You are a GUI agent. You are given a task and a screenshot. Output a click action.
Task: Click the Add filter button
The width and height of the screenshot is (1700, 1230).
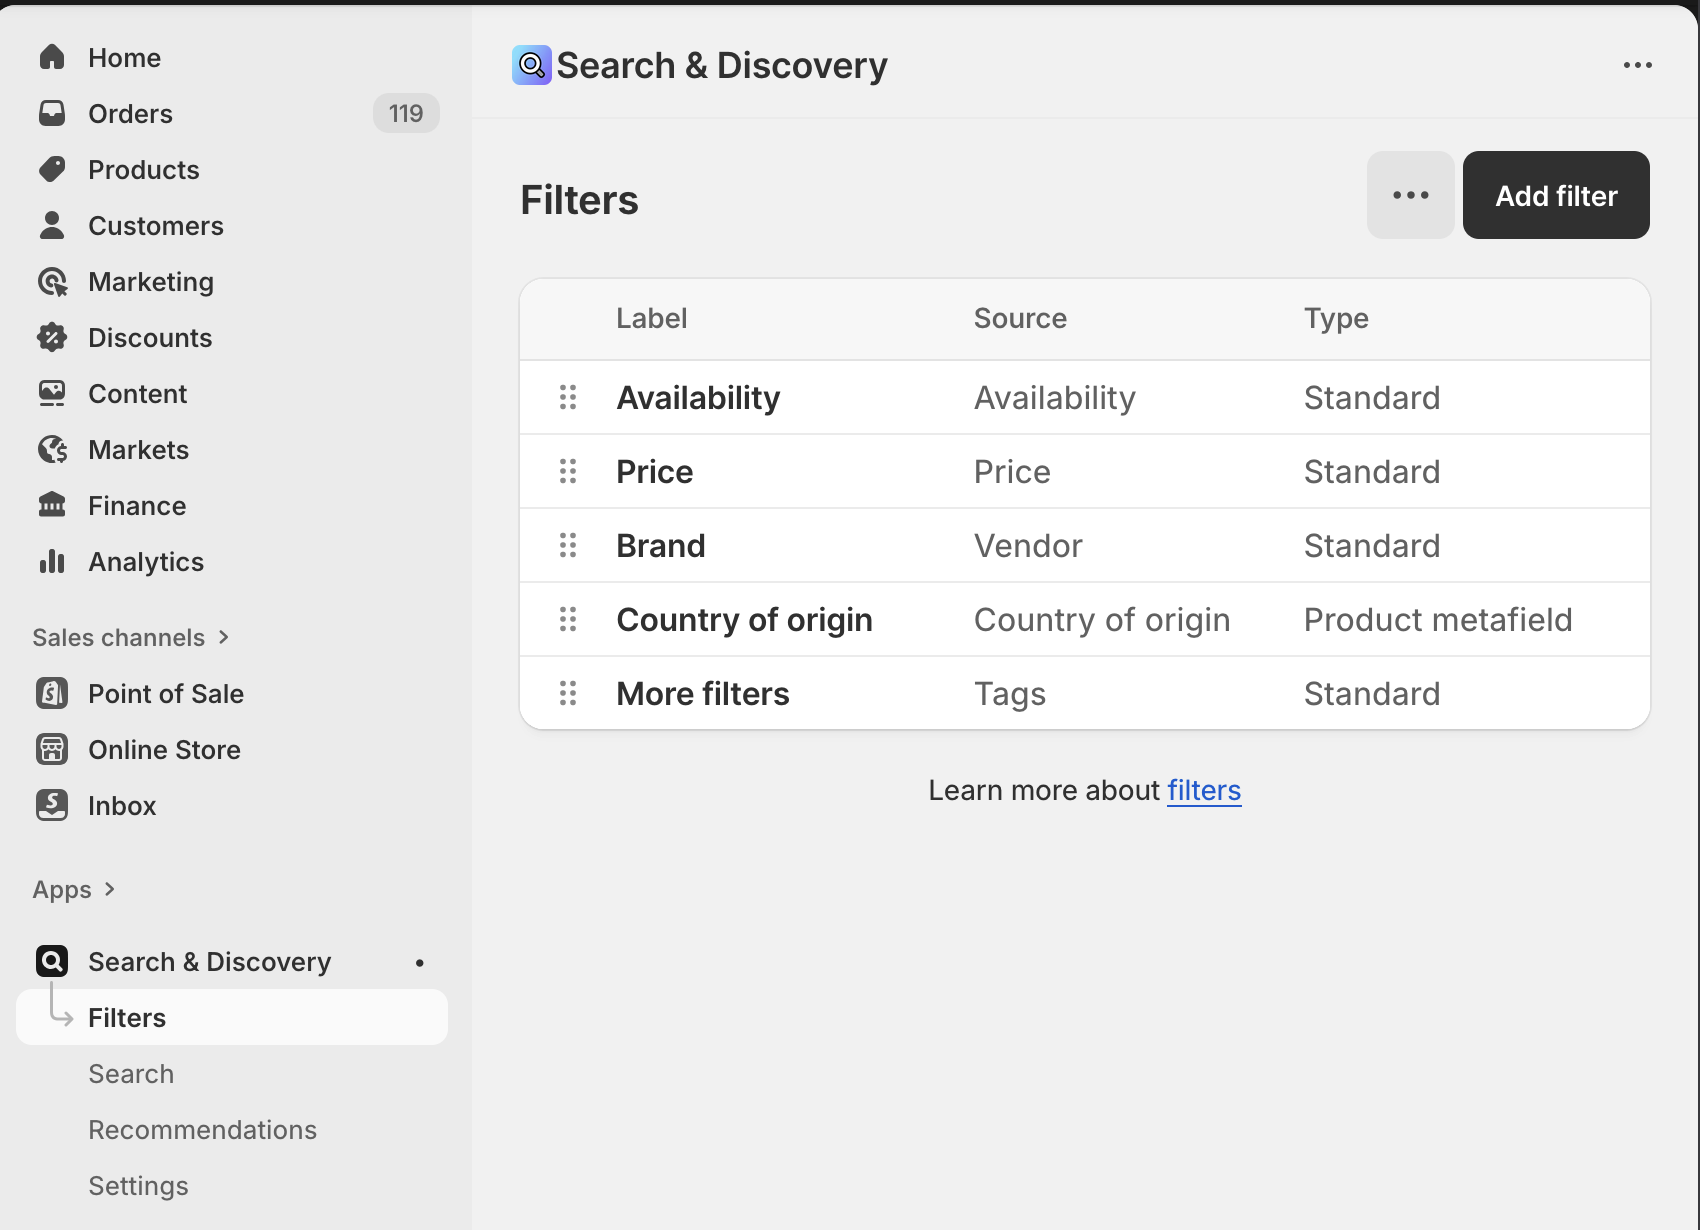[1555, 195]
